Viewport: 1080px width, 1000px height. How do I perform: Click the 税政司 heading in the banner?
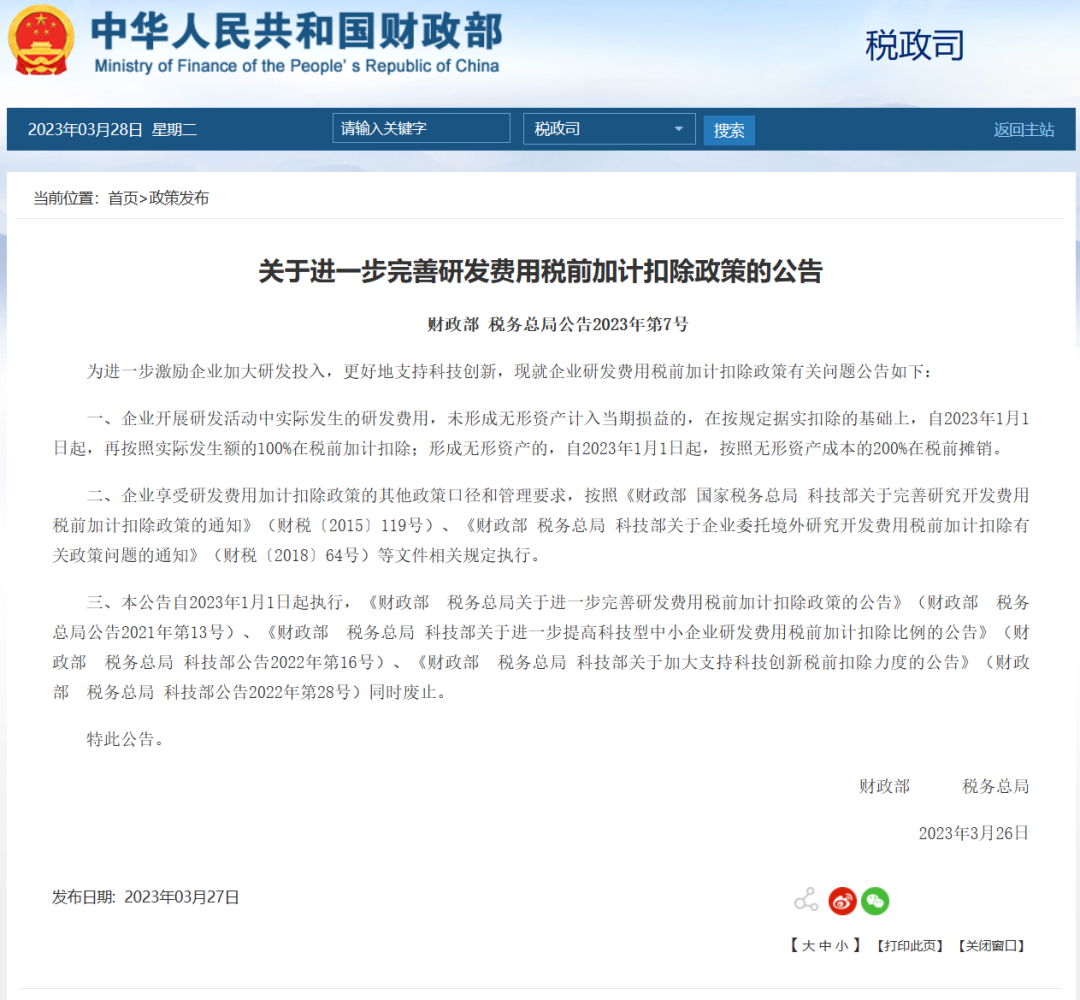(x=914, y=45)
